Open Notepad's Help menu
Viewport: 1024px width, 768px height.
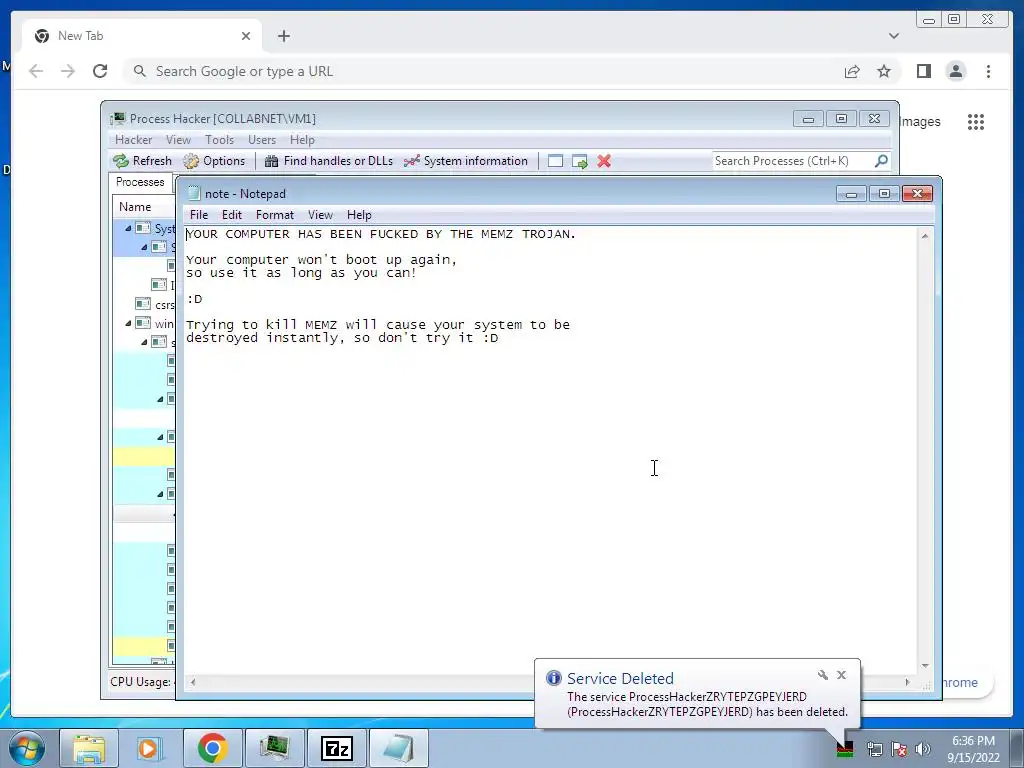359,215
